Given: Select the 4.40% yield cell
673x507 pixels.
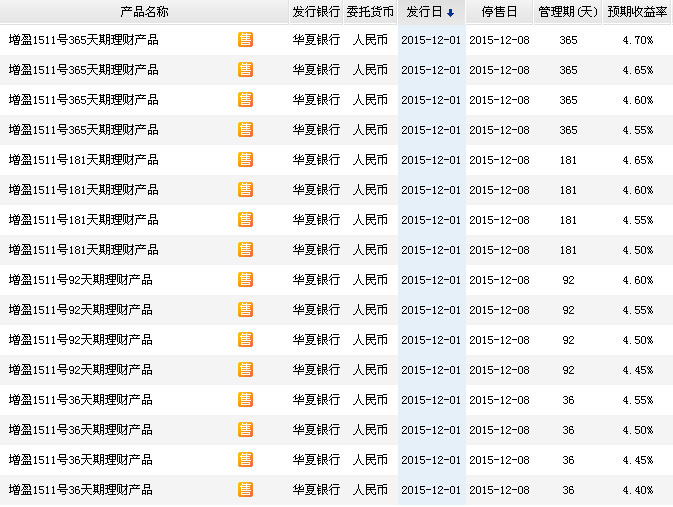Looking at the screenshot, I should pyautogui.click(x=638, y=490).
